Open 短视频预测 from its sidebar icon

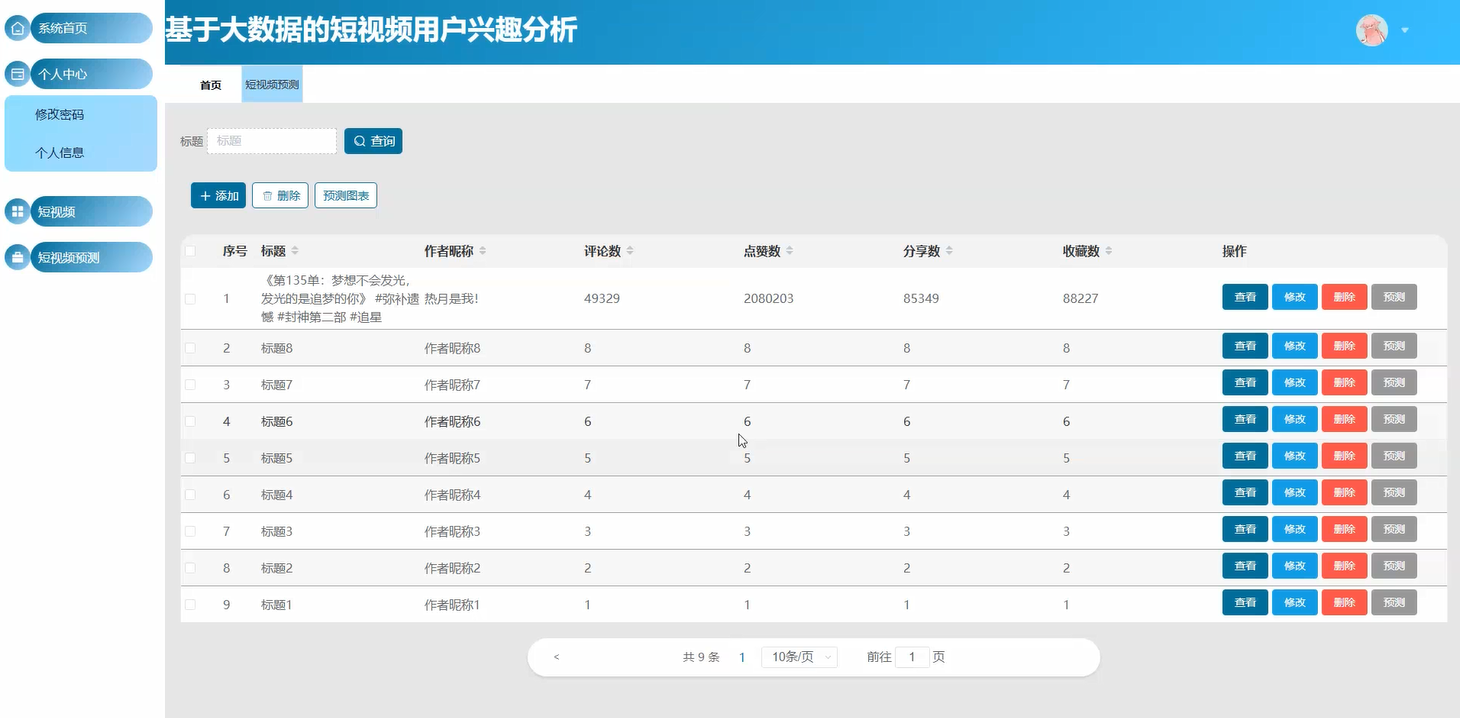[x=16, y=257]
